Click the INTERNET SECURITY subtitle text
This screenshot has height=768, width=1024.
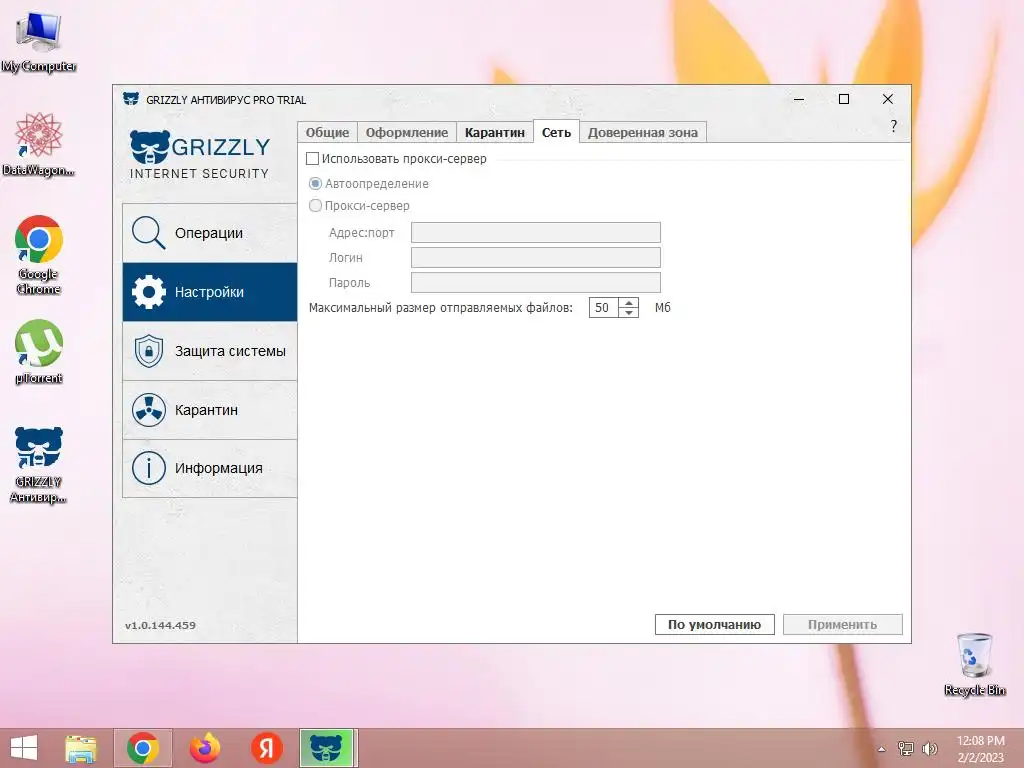click(x=199, y=174)
